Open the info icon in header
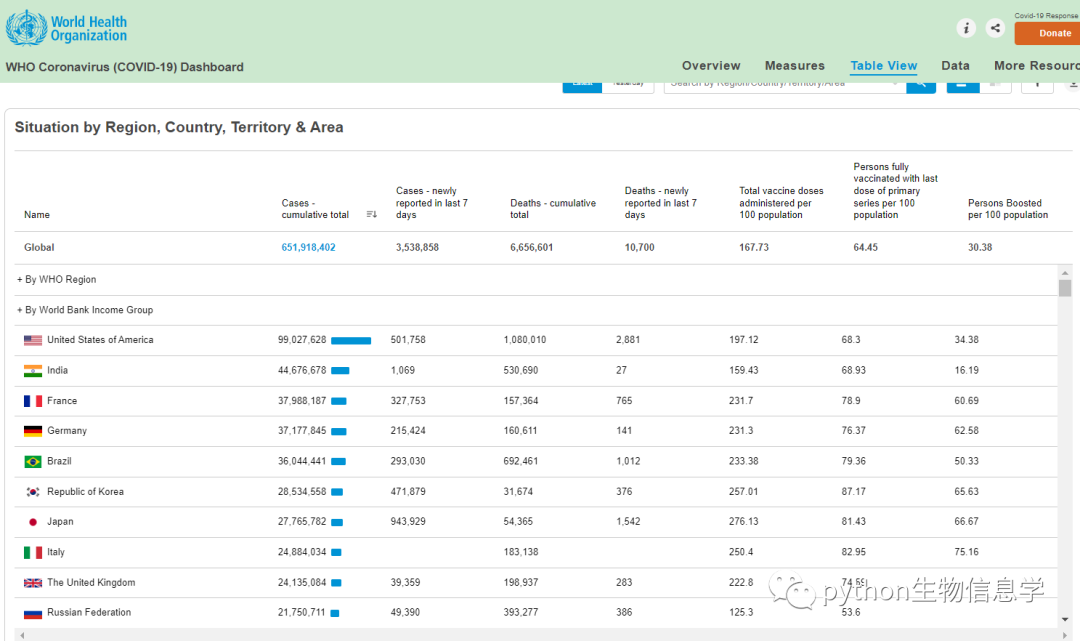The height and width of the screenshot is (641, 1080). point(966,28)
